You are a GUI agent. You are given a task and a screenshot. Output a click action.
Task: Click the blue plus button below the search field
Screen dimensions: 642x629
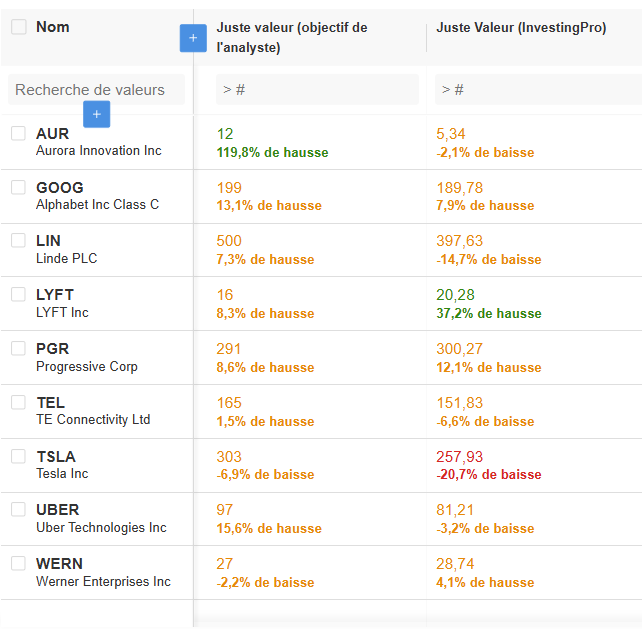[x=97, y=114]
